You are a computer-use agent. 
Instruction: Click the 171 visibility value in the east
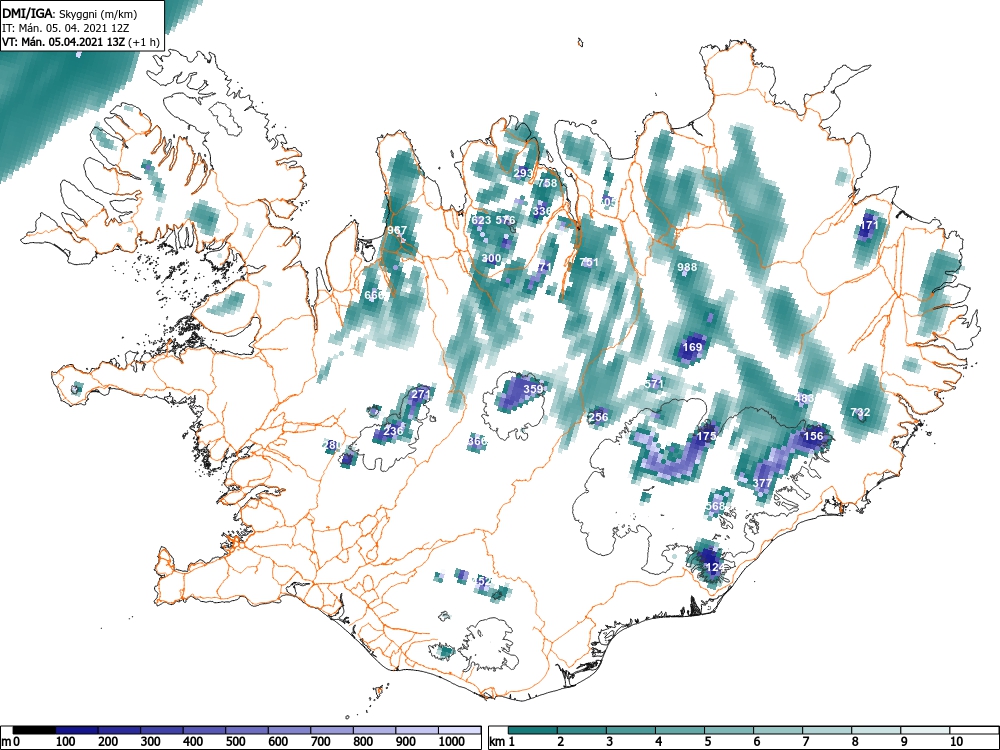coord(869,225)
